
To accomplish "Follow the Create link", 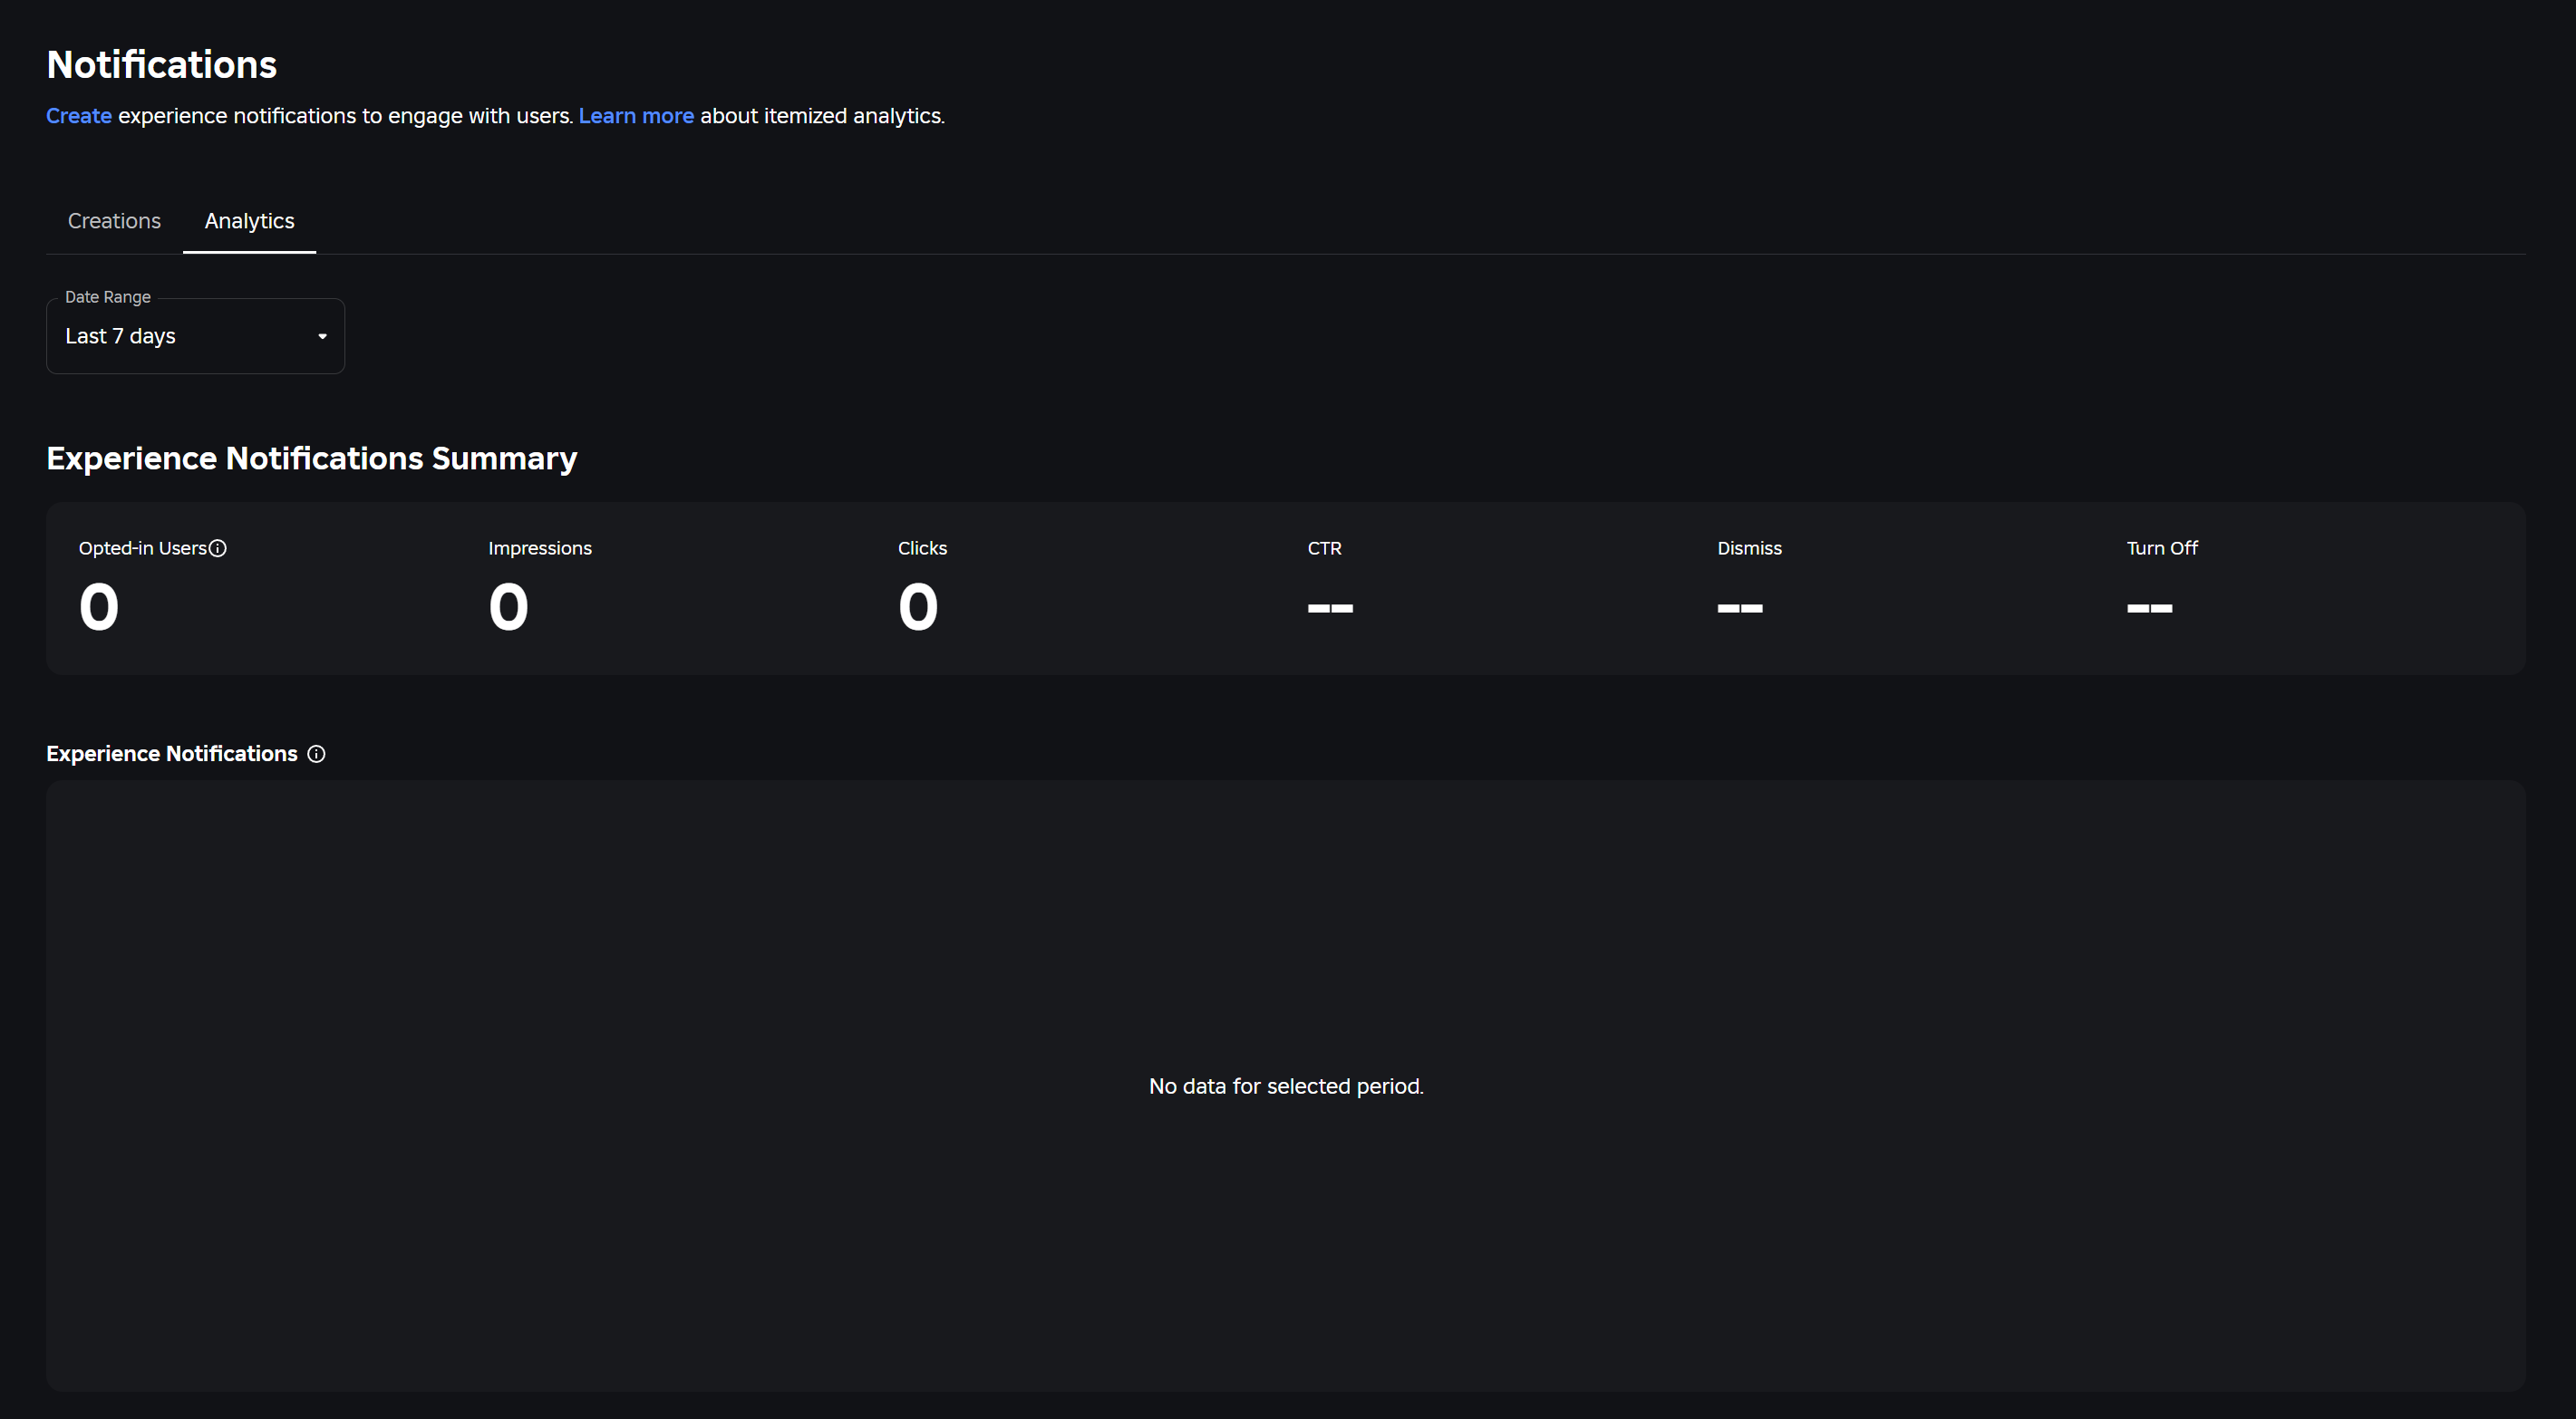I will (x=79, y=116).
